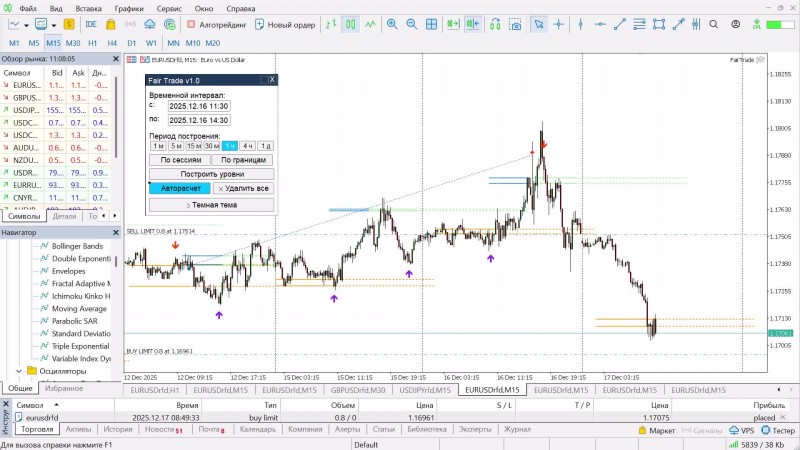Select the H4 timeframe
The width and height of the screenshot is (800, 450).
(112, 43)
